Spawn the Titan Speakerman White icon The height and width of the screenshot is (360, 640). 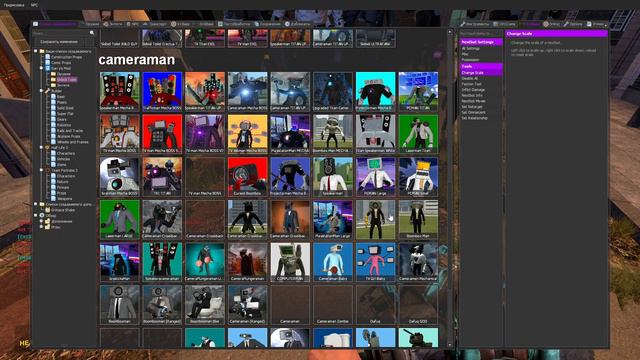pos(376,133)
